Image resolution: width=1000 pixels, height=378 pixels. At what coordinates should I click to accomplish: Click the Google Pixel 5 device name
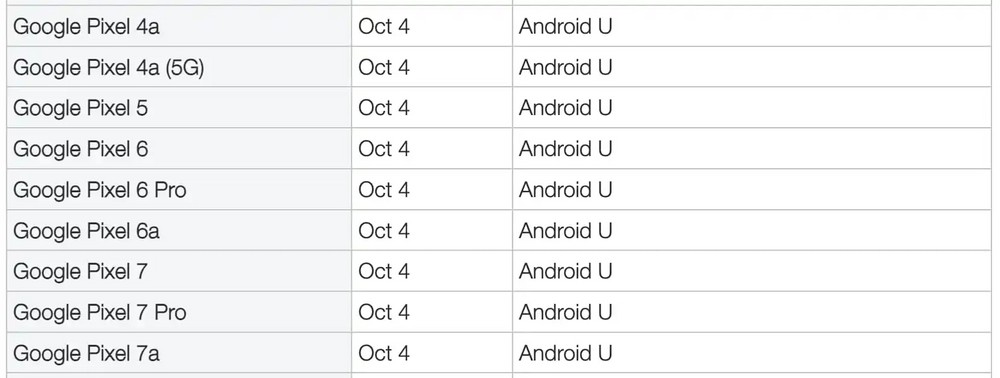pos(80,108)
